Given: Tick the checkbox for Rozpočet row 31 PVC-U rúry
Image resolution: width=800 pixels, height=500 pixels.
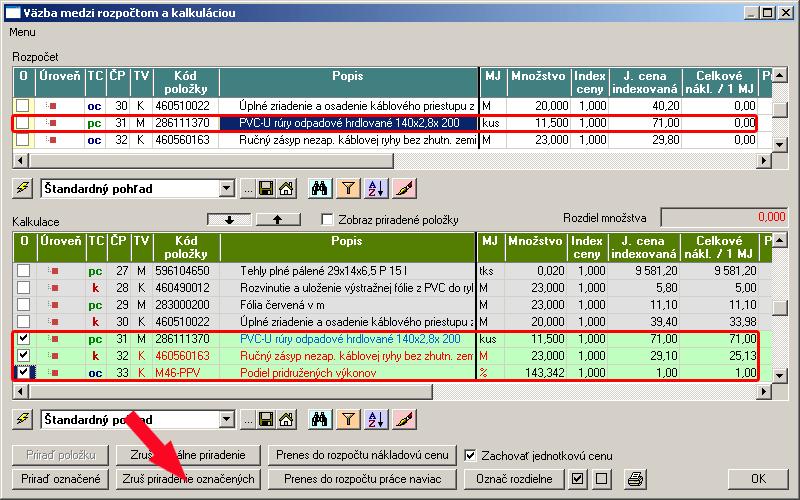Looking at the screenshot, I should click(22, 122).
